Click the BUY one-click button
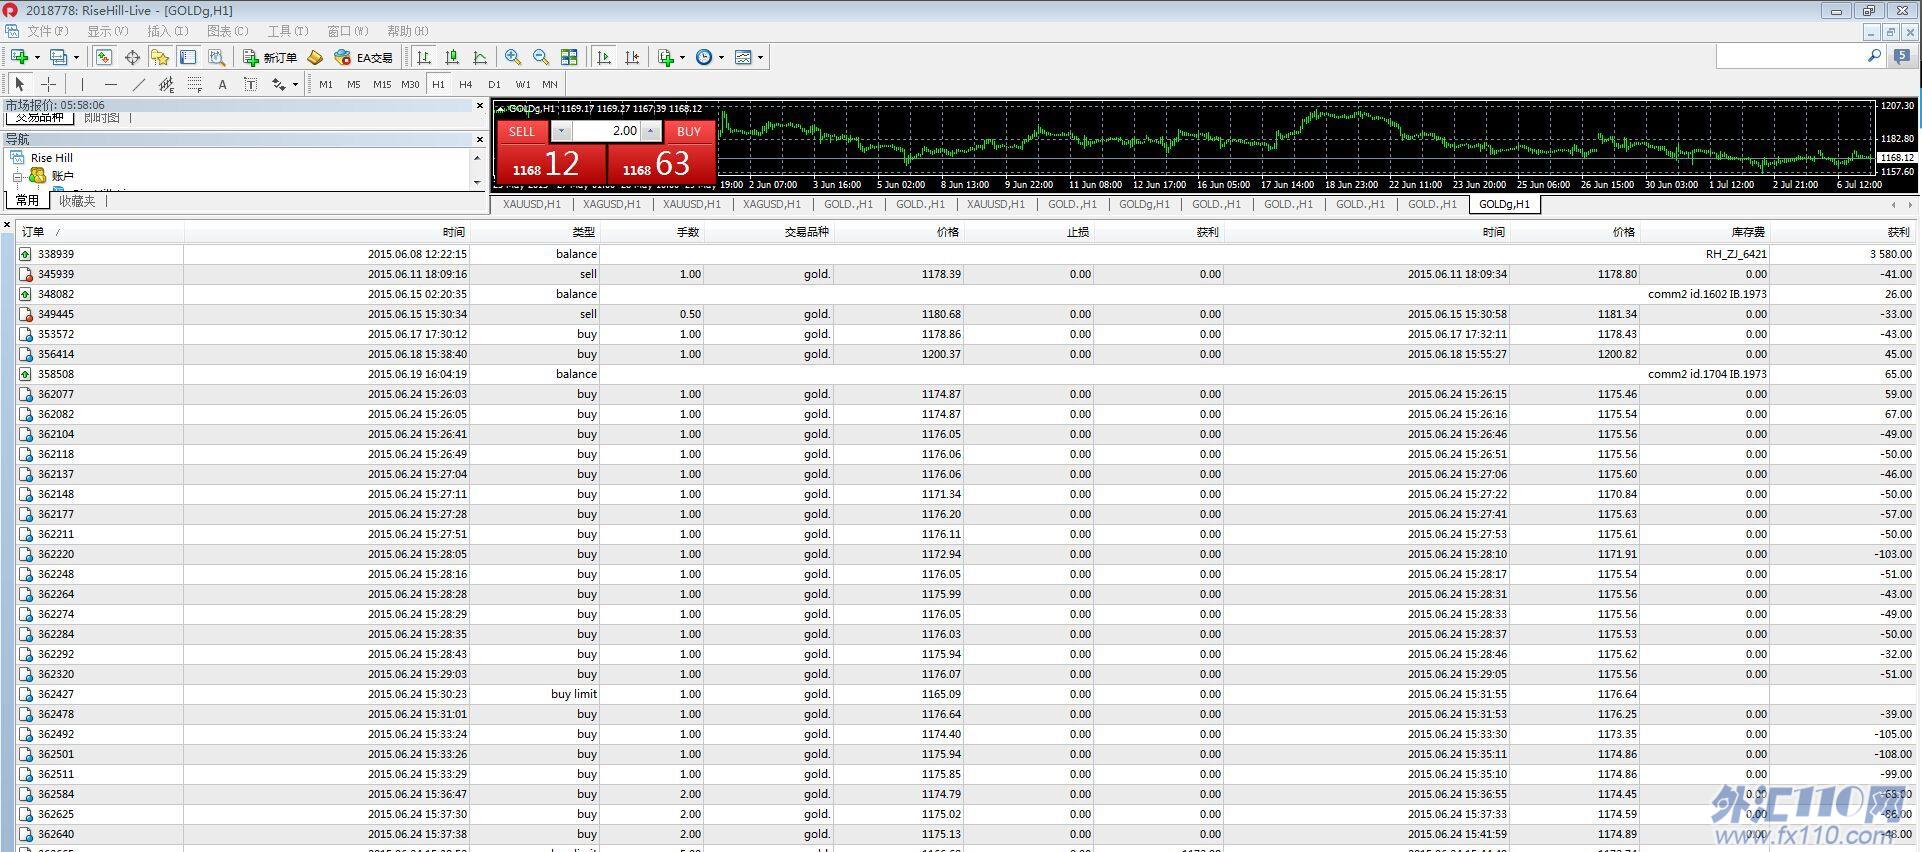Image resolution: width=1922 pixels, height=852 pixels. (x=689, y=131)
